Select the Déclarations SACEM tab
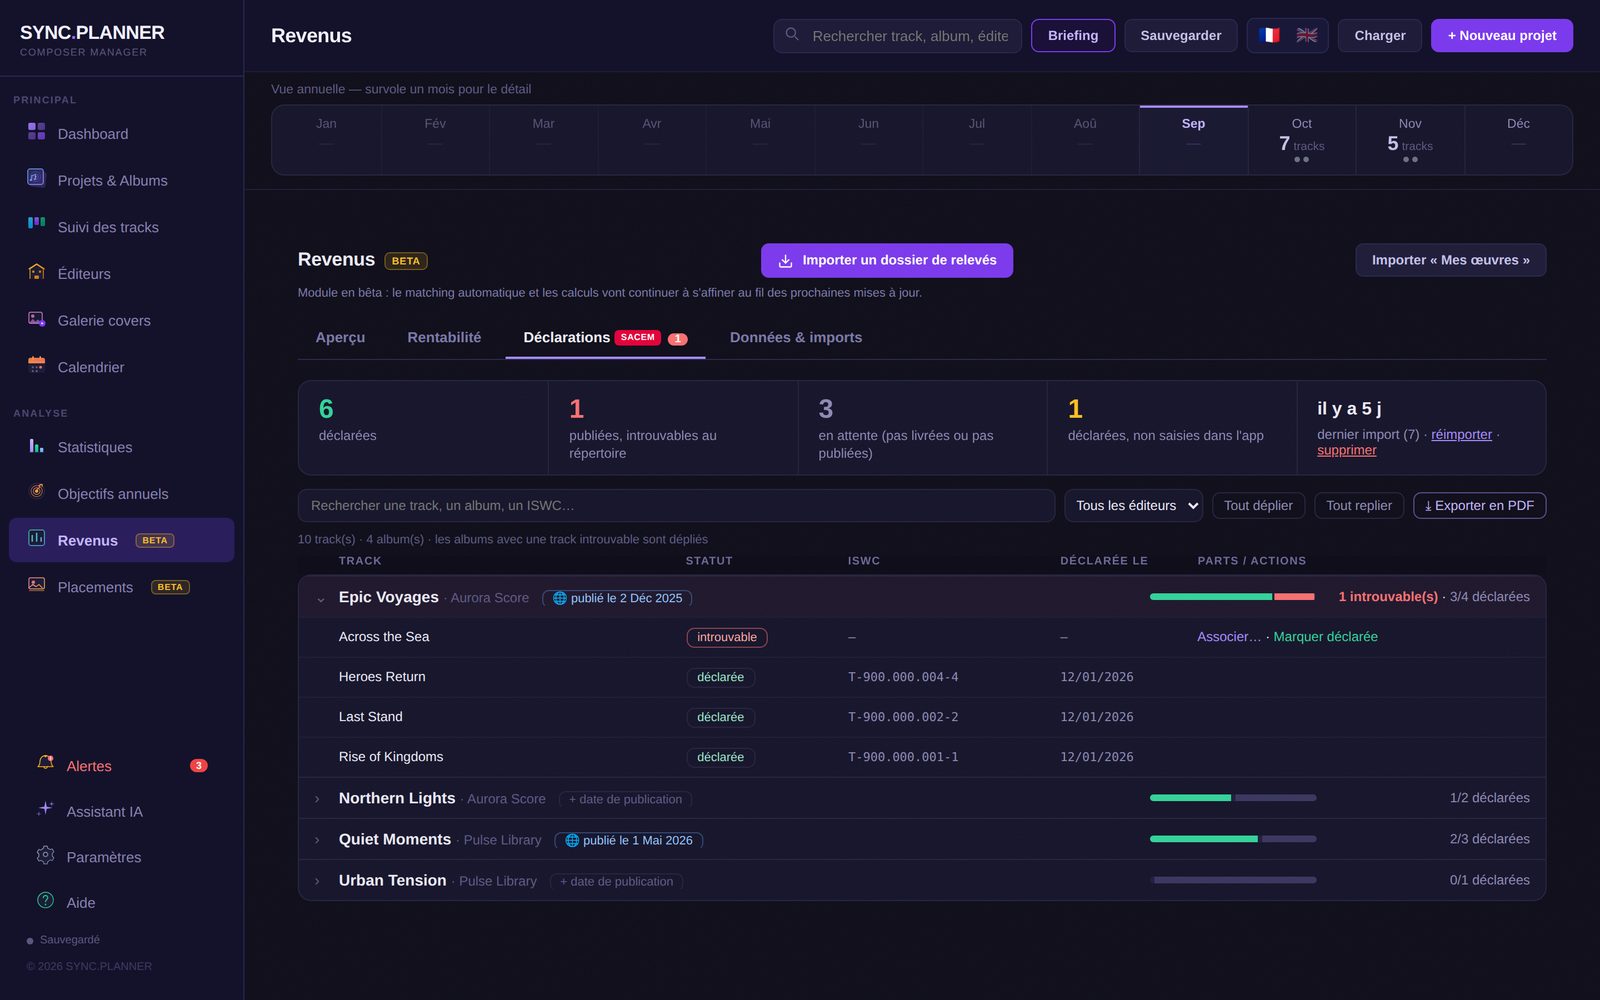Image resolution: width=1600 pixels, height=1000 pixels. click(x=605, y=338)
